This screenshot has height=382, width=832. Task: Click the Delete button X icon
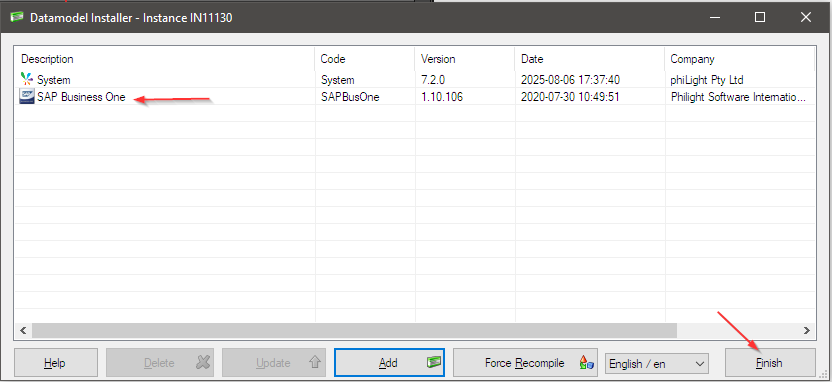203,363
